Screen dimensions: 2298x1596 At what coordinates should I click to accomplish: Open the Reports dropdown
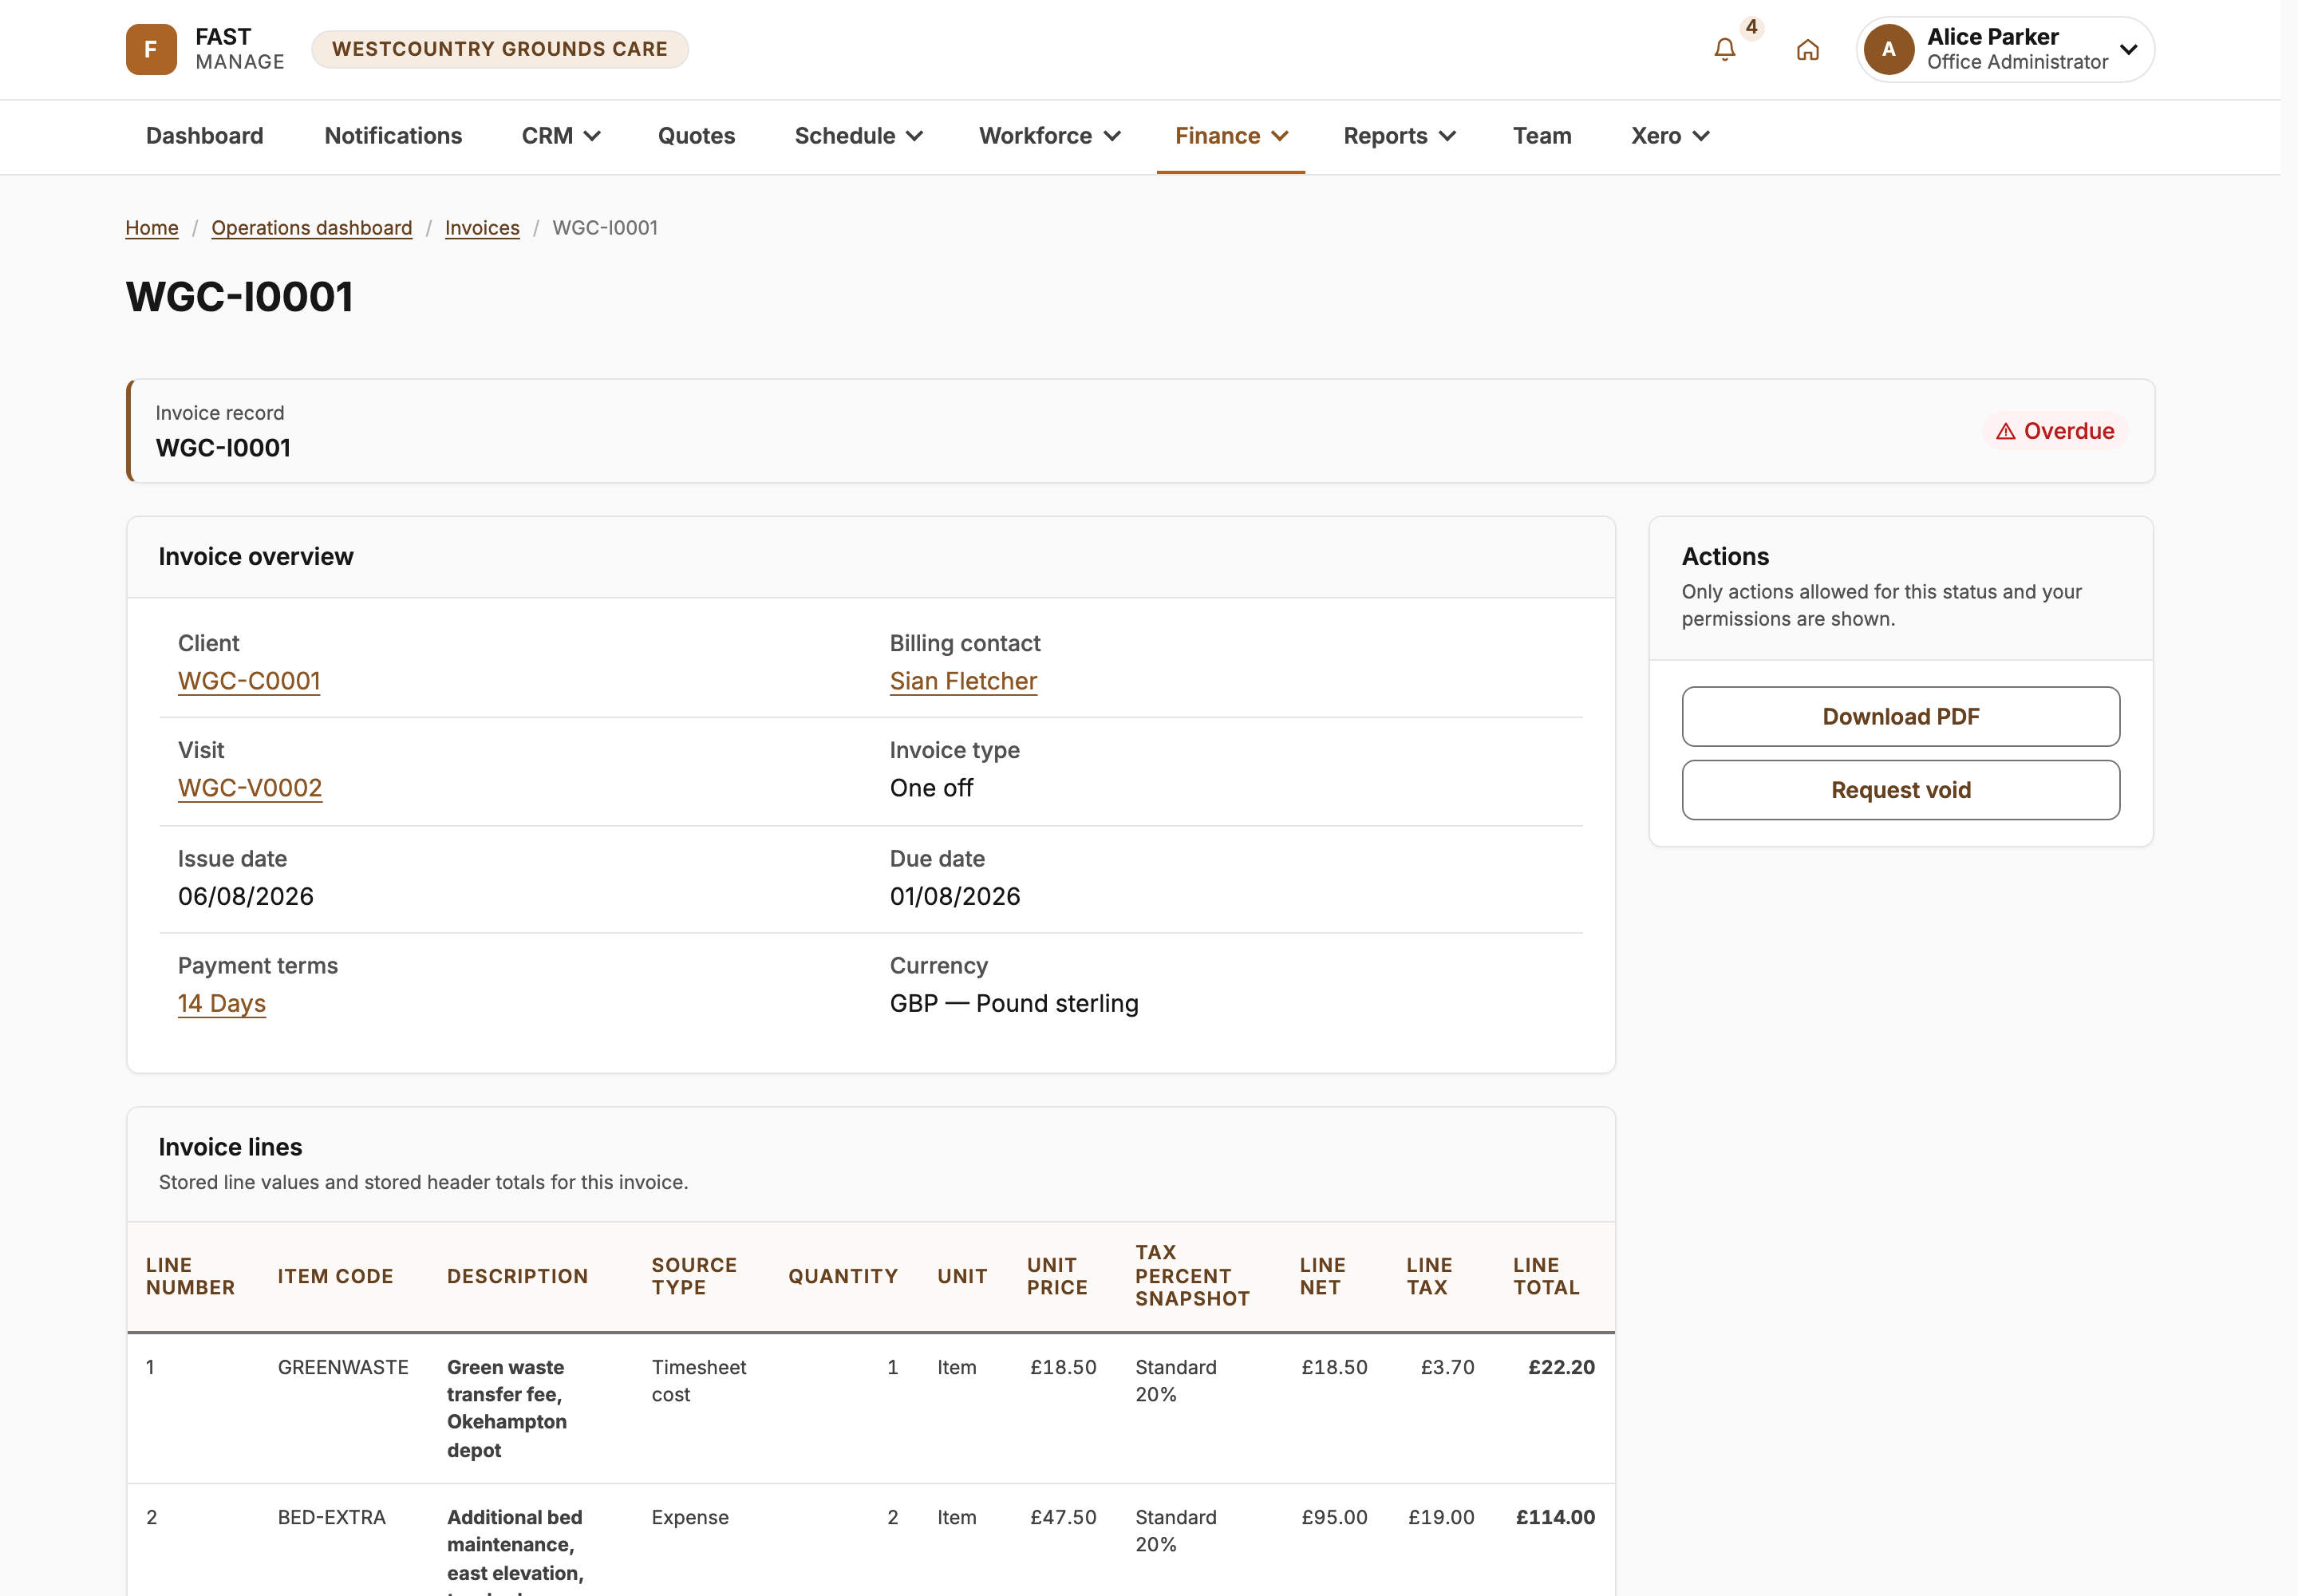1399,136
